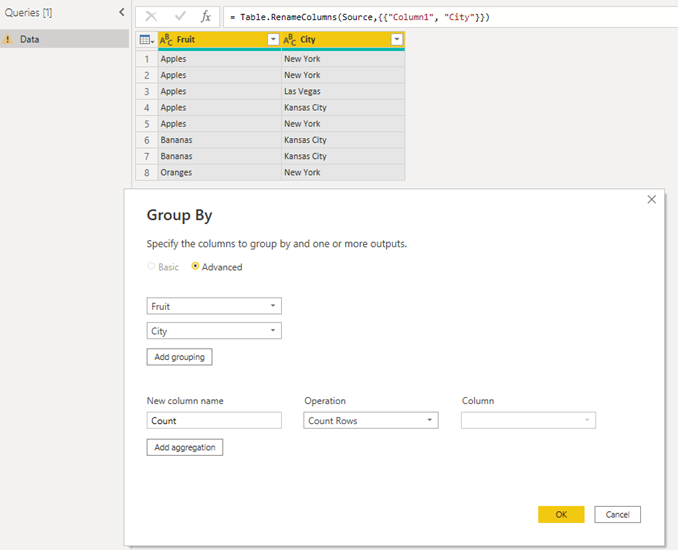The image size is (678, 550).
Task: Expand the Count Rows operation dropdown
Action: (371, 420)
